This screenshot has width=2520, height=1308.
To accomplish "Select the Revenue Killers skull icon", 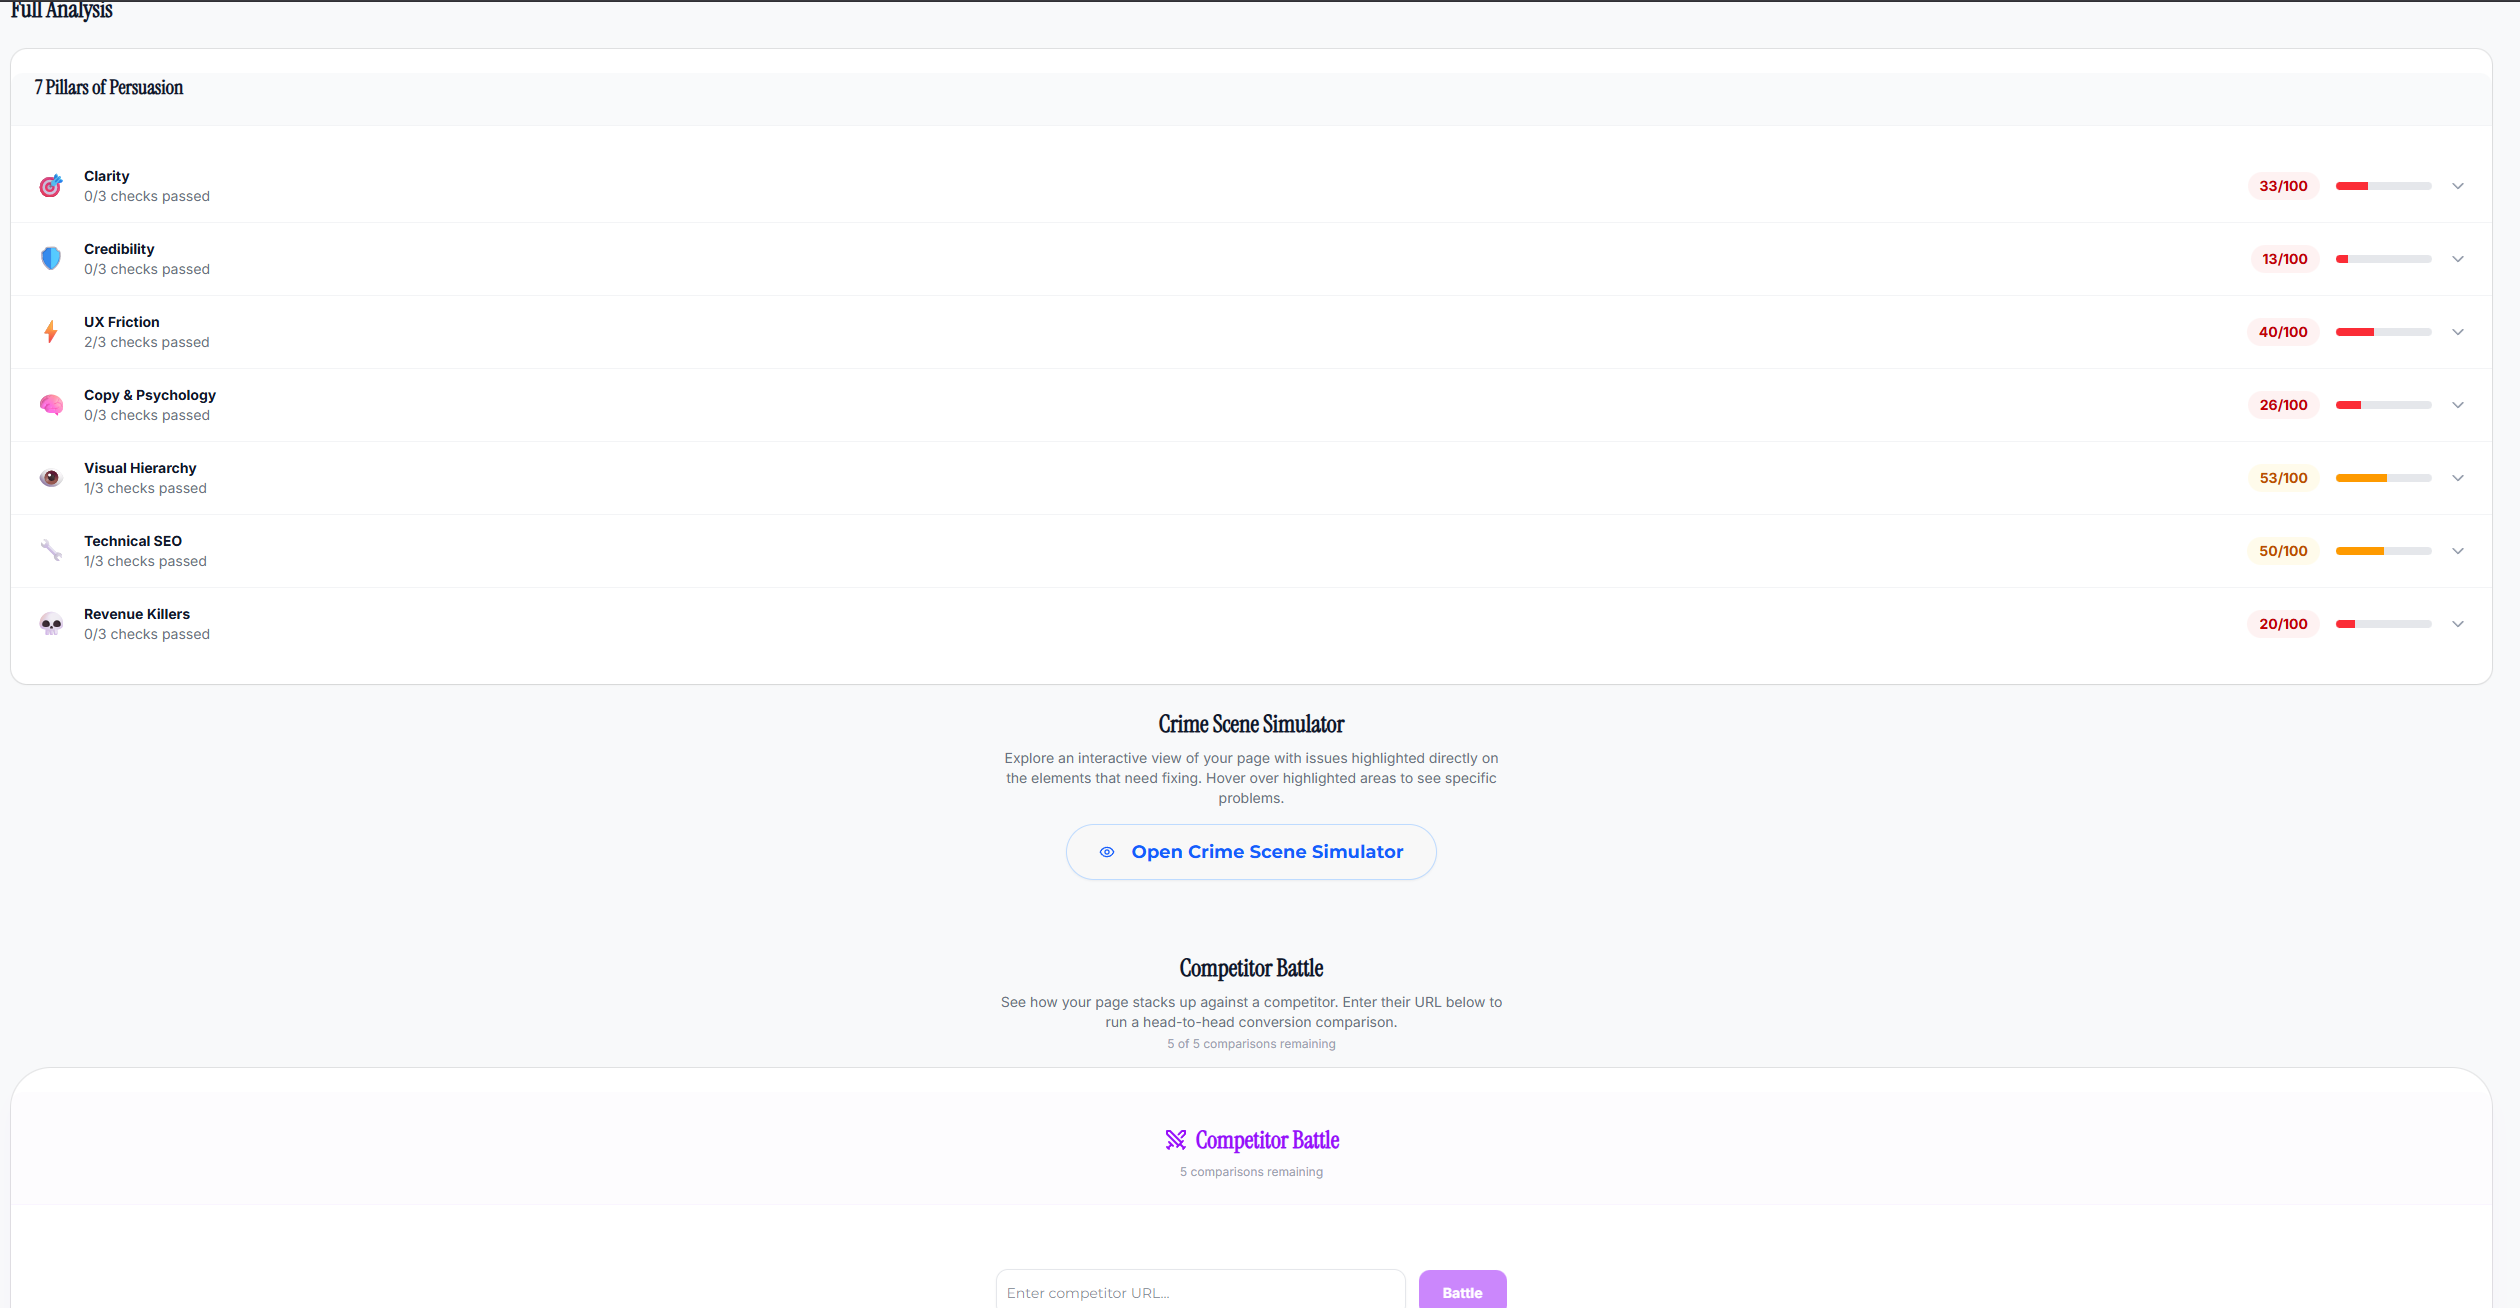I will pyautogui.click(x=51, y=623).
